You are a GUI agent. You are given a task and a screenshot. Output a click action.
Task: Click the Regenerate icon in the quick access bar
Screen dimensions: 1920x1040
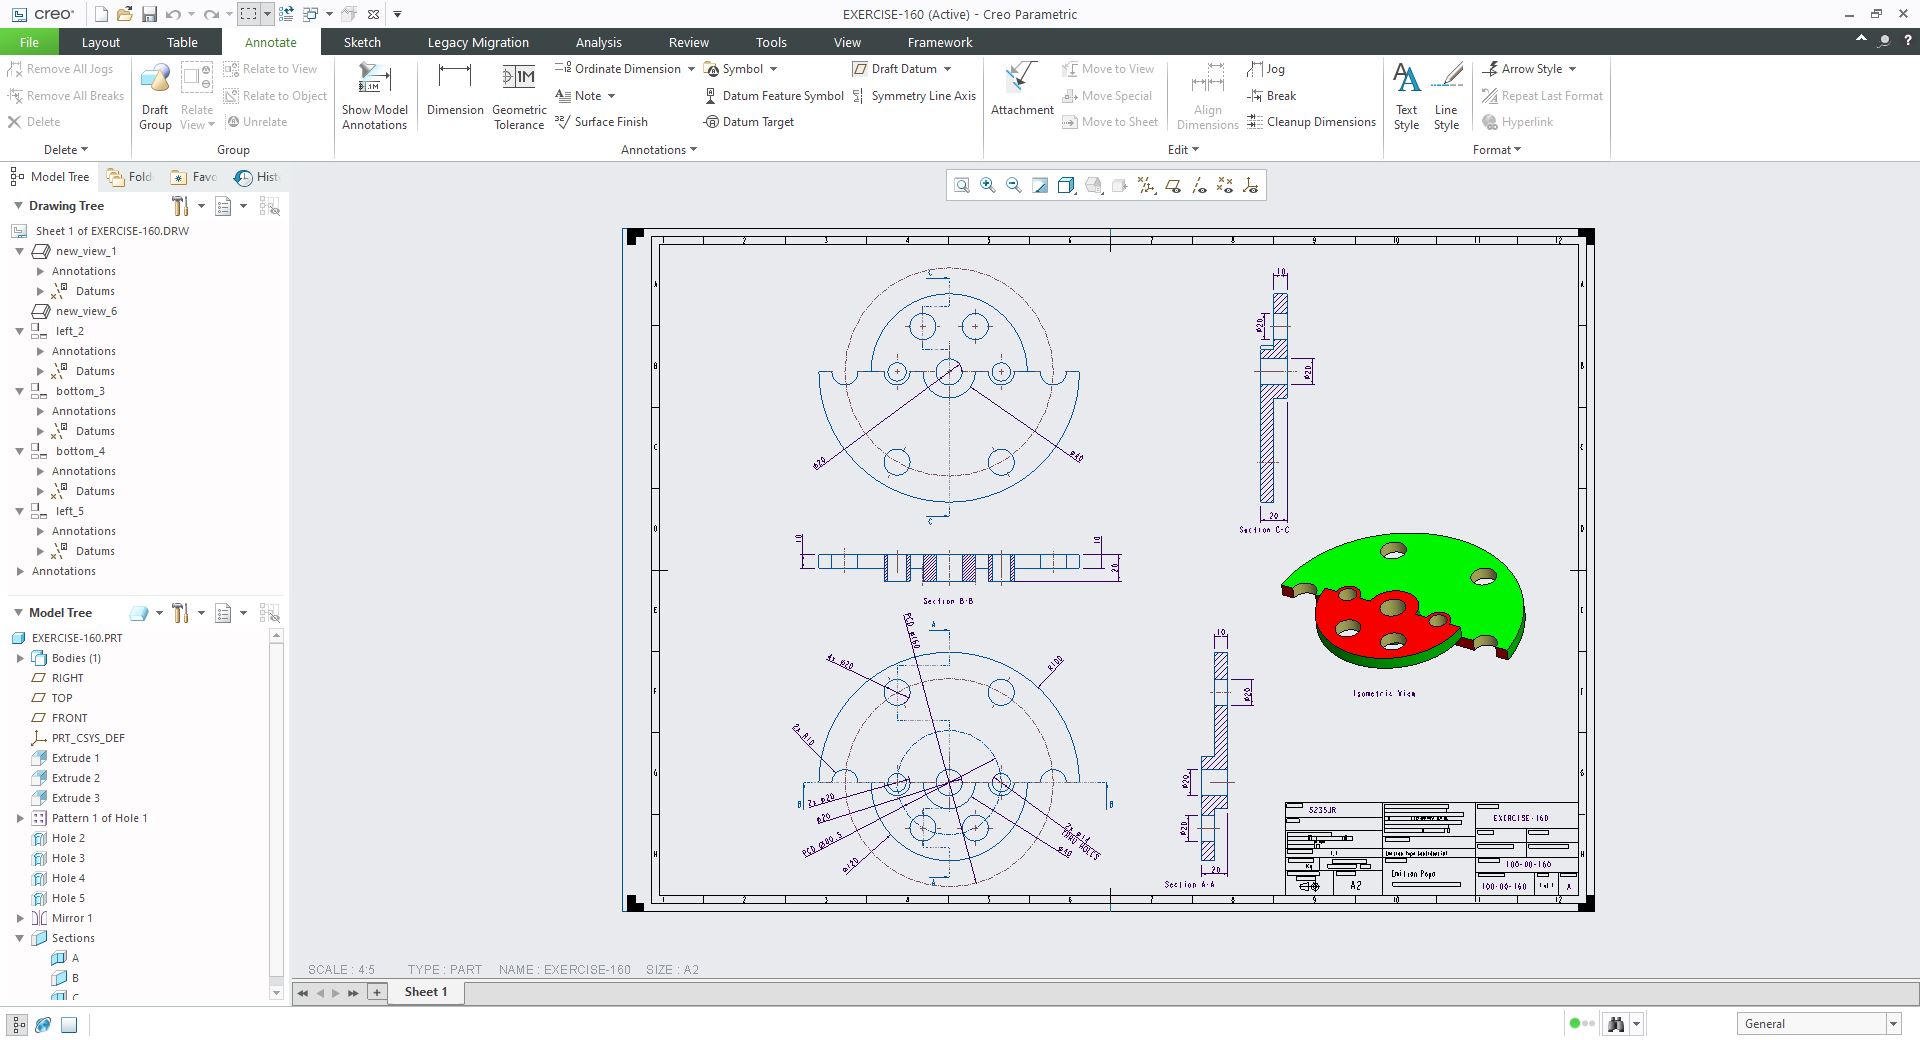click(x=286, y=14)
